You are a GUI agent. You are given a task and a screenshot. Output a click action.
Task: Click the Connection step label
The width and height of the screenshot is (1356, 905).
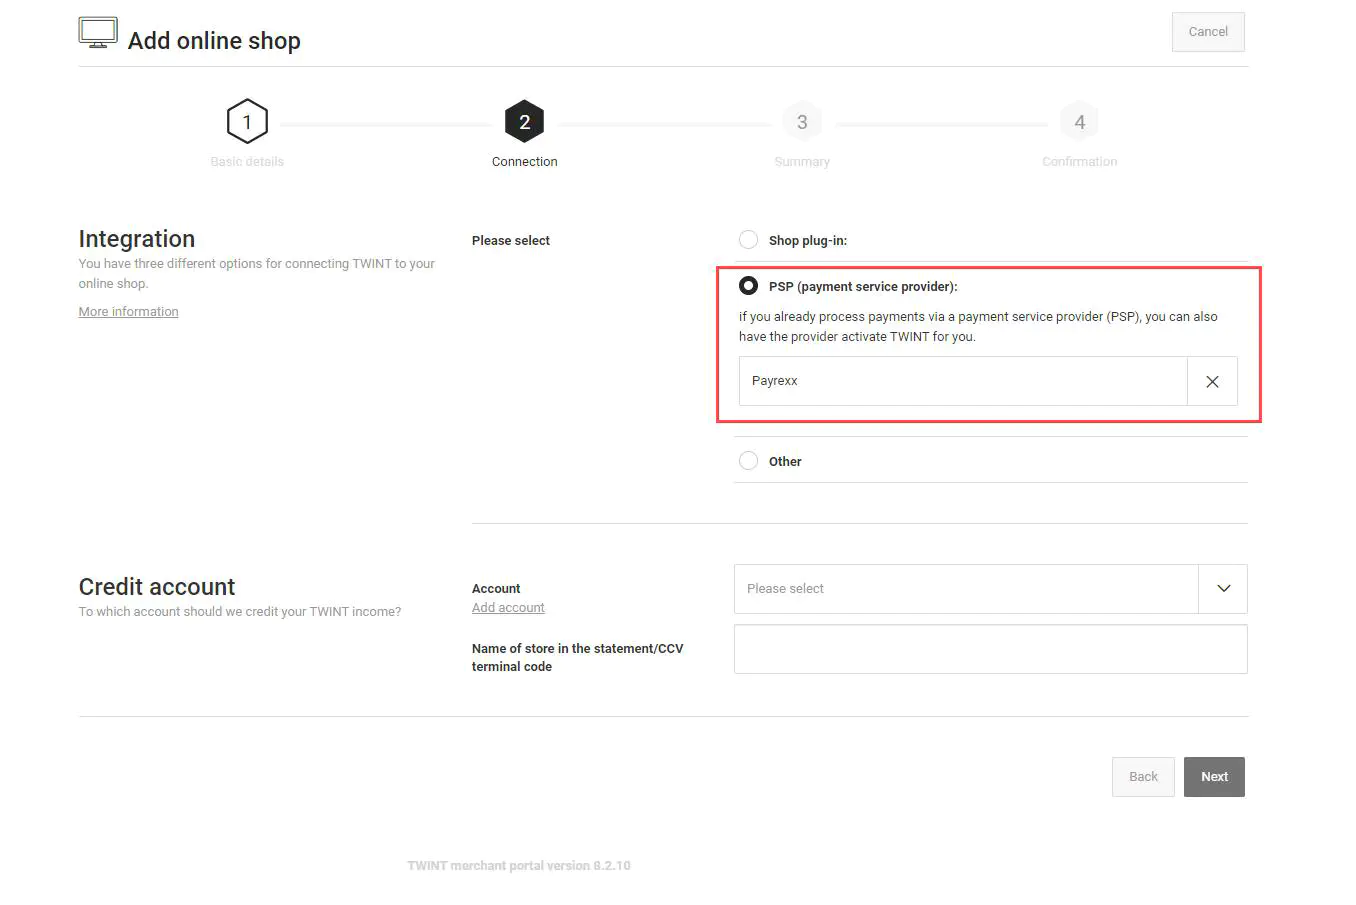[x=524, y=162]
